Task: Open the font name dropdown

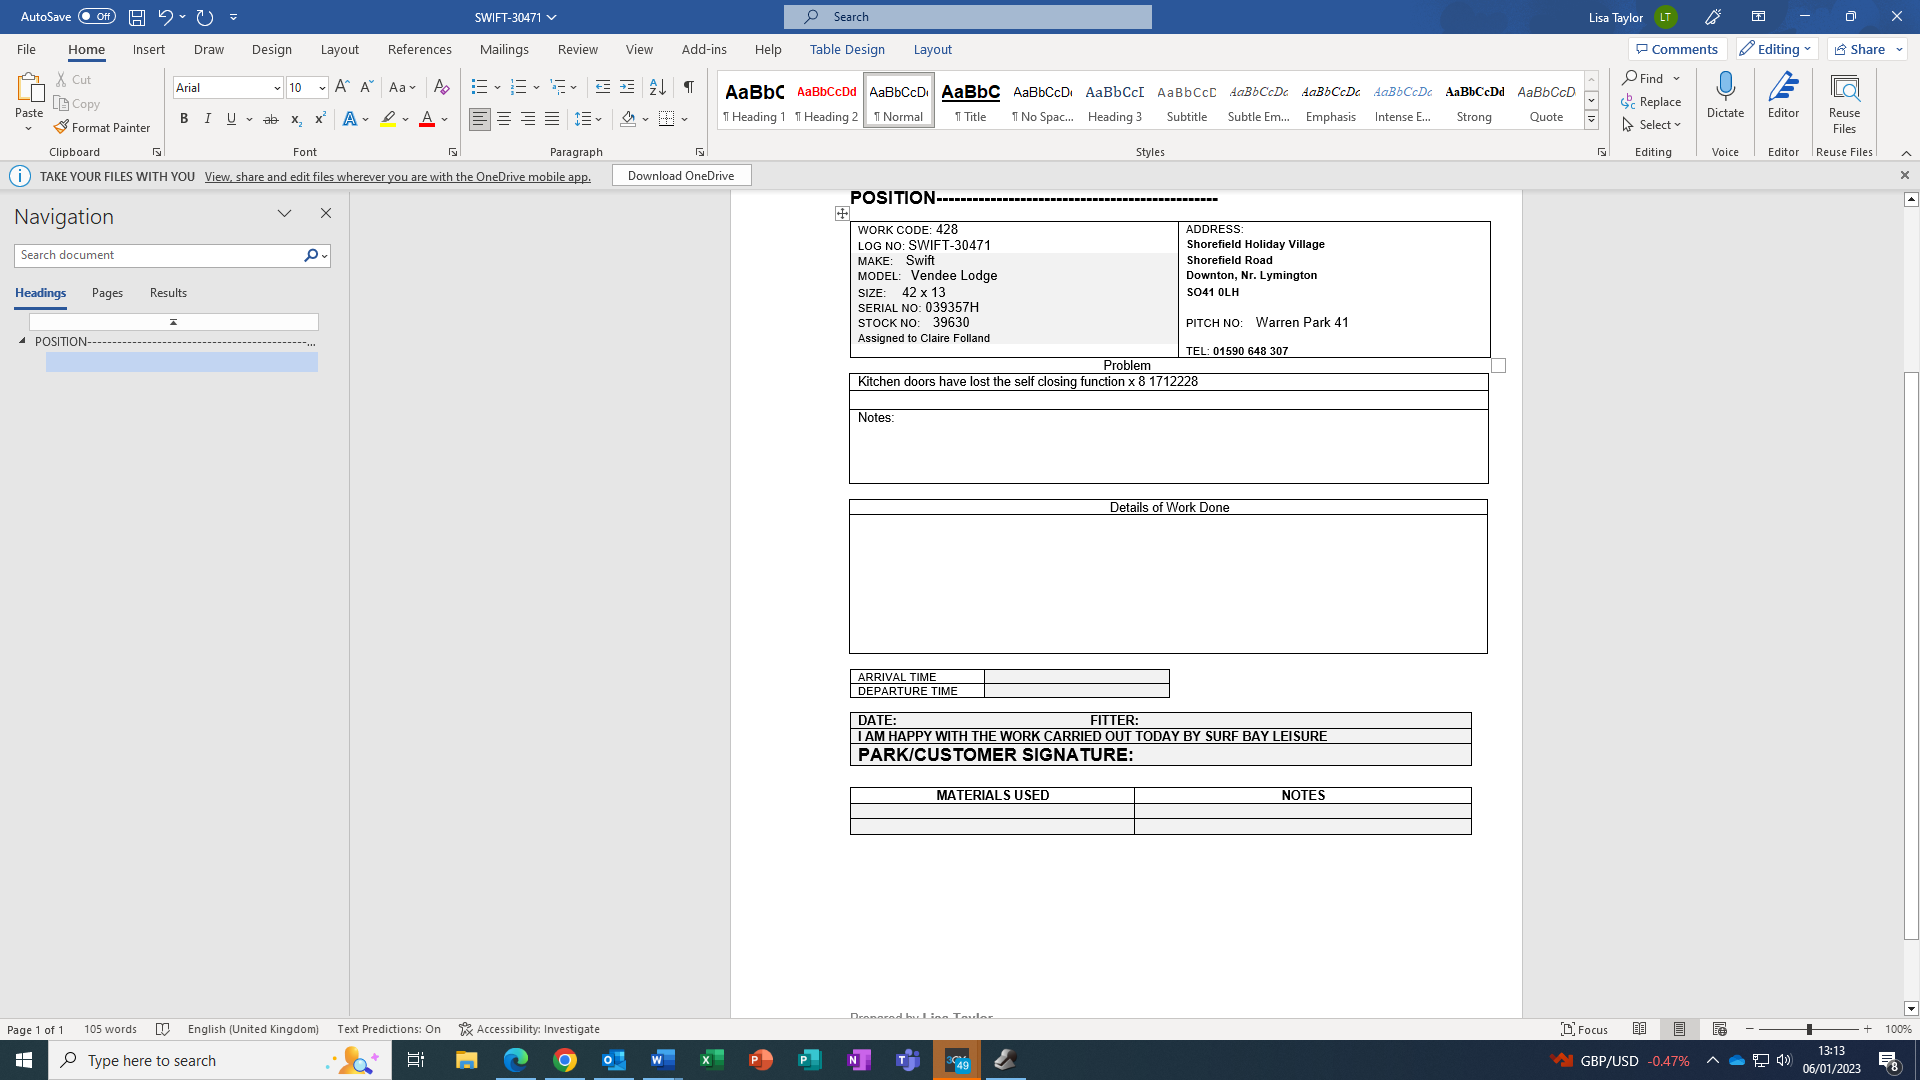Action: pos(277,88)
